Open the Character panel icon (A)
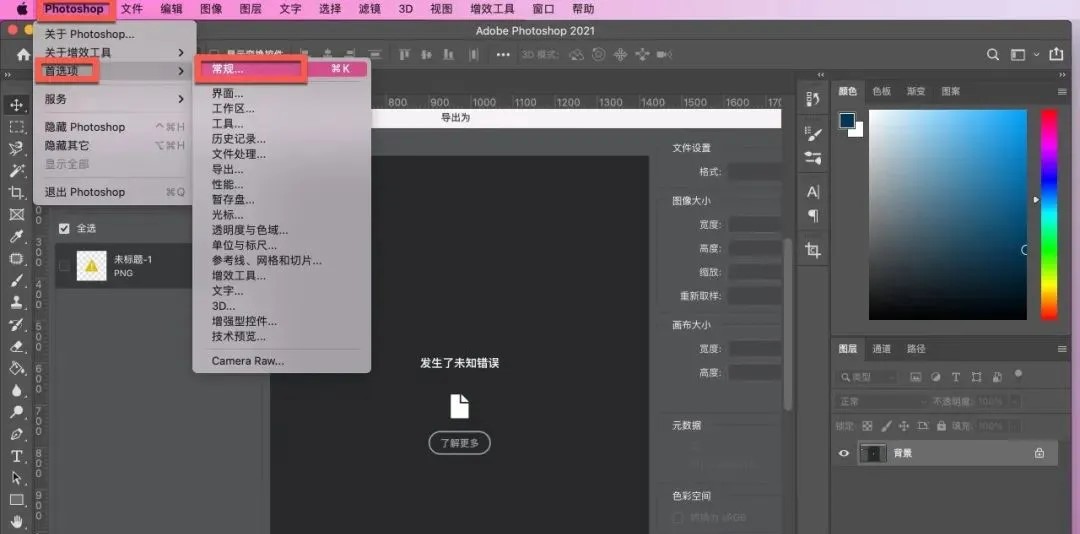The width and height of the screenshot is (1080, 534). (813, 192)
